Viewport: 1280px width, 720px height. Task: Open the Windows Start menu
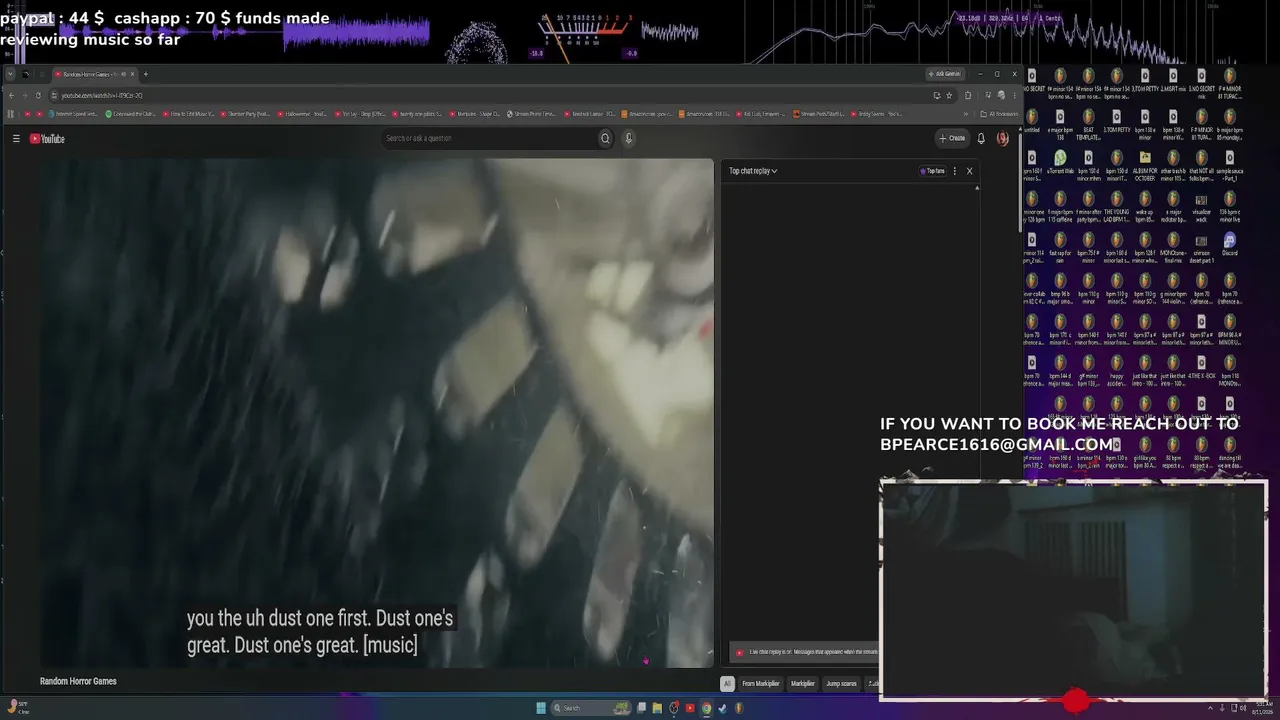541,708
